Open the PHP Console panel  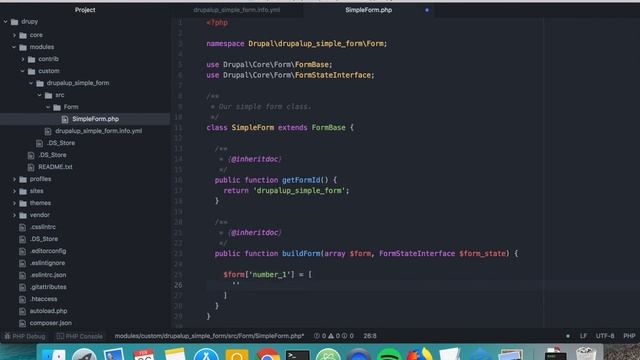coord(80,336)
